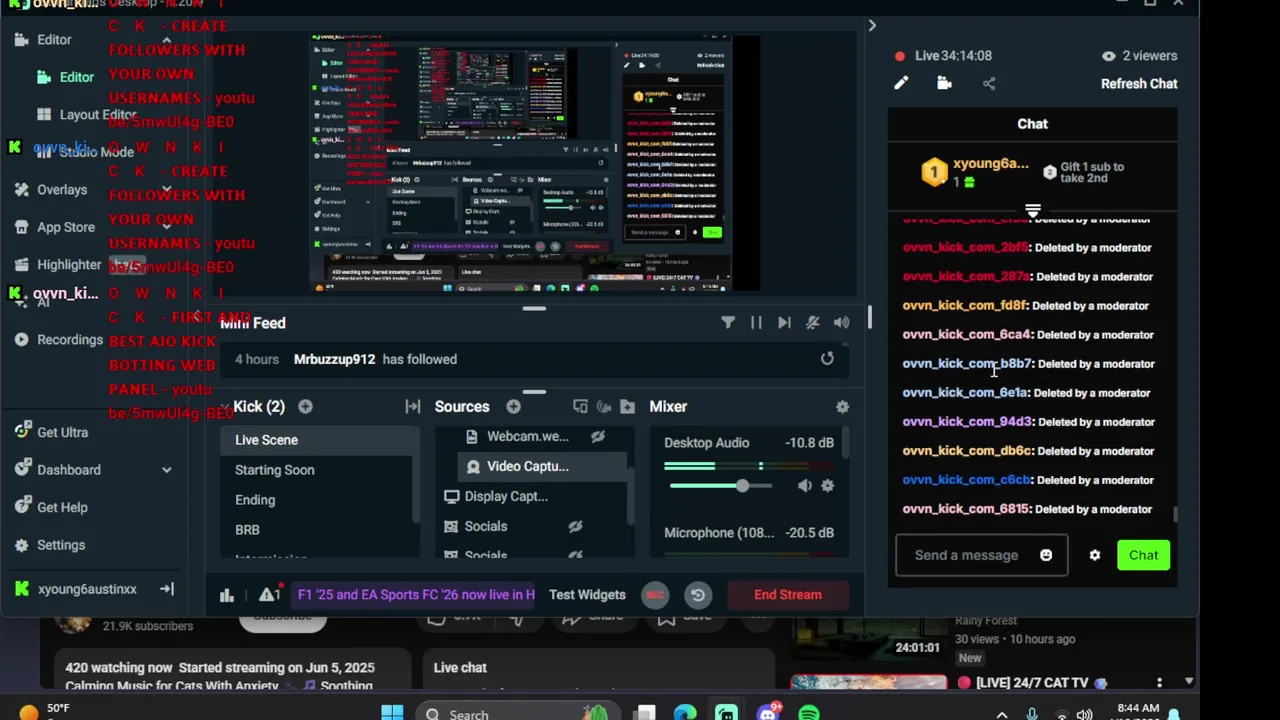
Task: Click Get Ultra in the sidebar
Action: (x=51, y=432)
